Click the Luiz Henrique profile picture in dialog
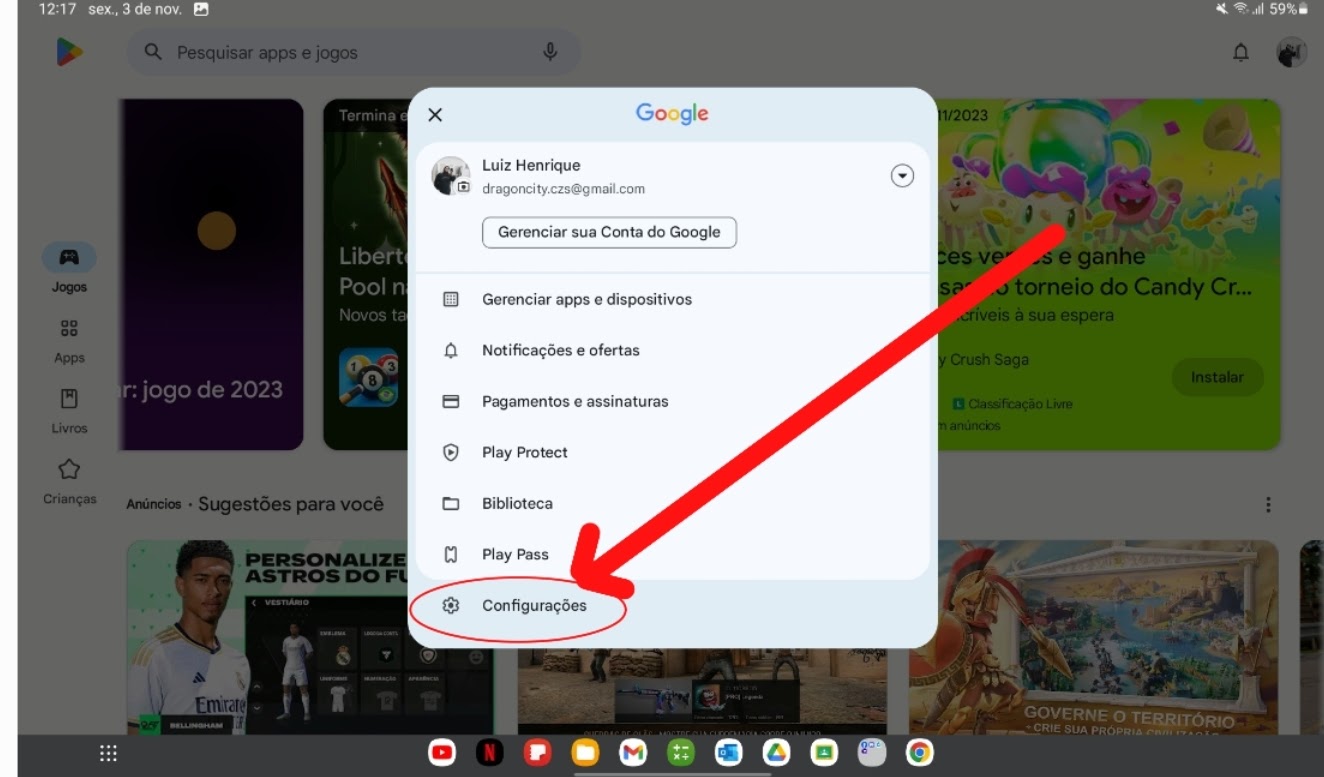This screenshot has height=777, width=1324. click(450, 176)
